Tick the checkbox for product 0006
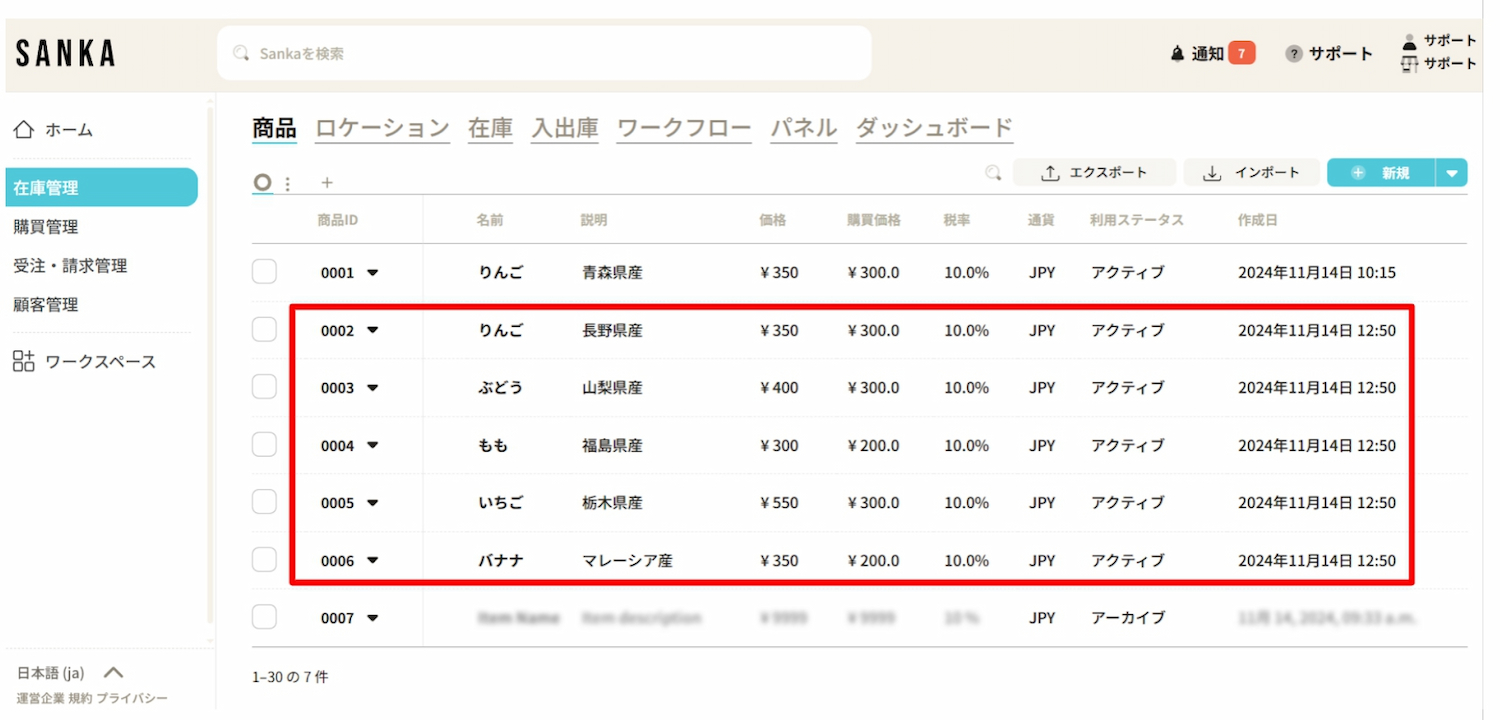 264,560
